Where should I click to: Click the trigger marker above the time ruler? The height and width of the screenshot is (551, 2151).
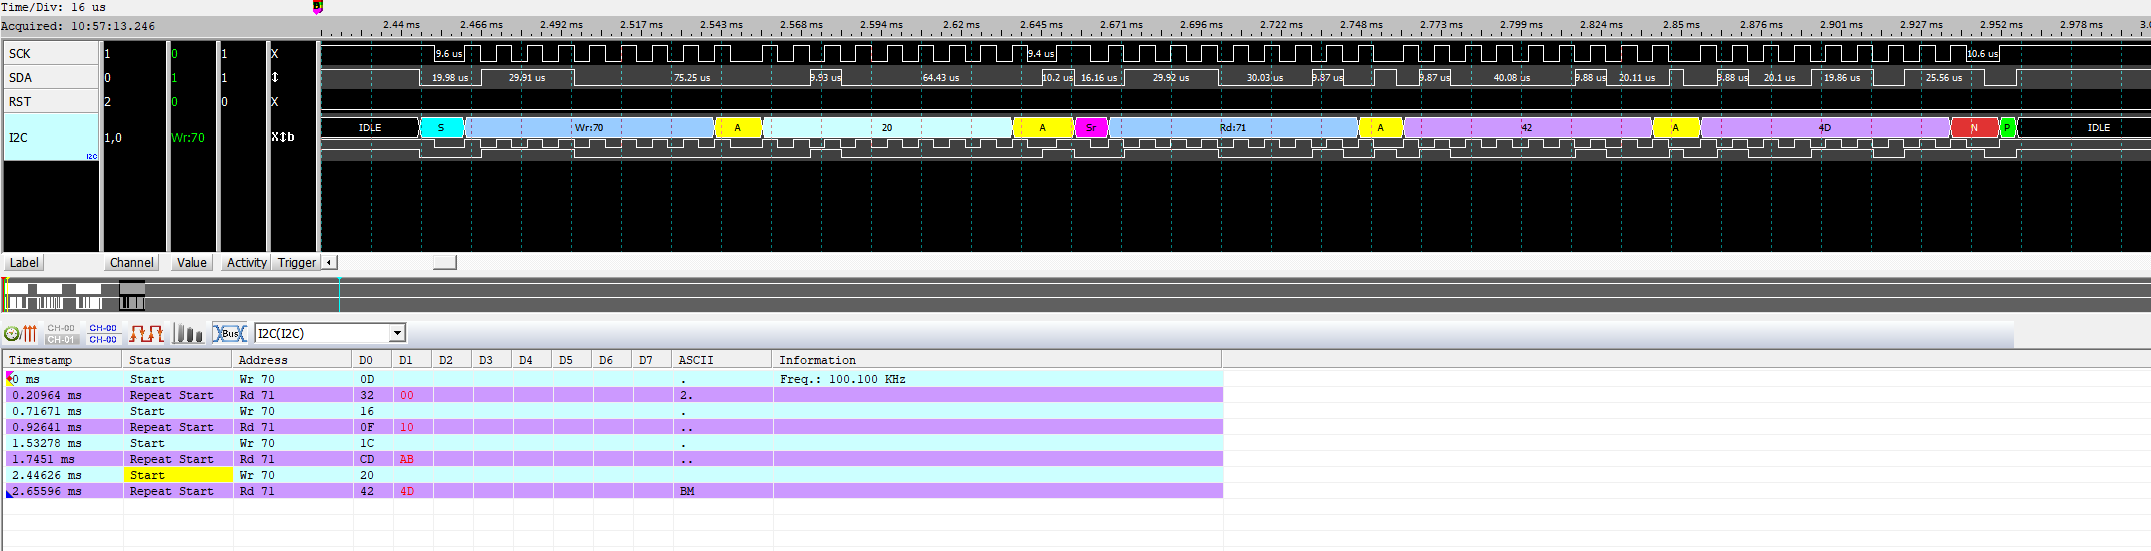tap(318, 7)
